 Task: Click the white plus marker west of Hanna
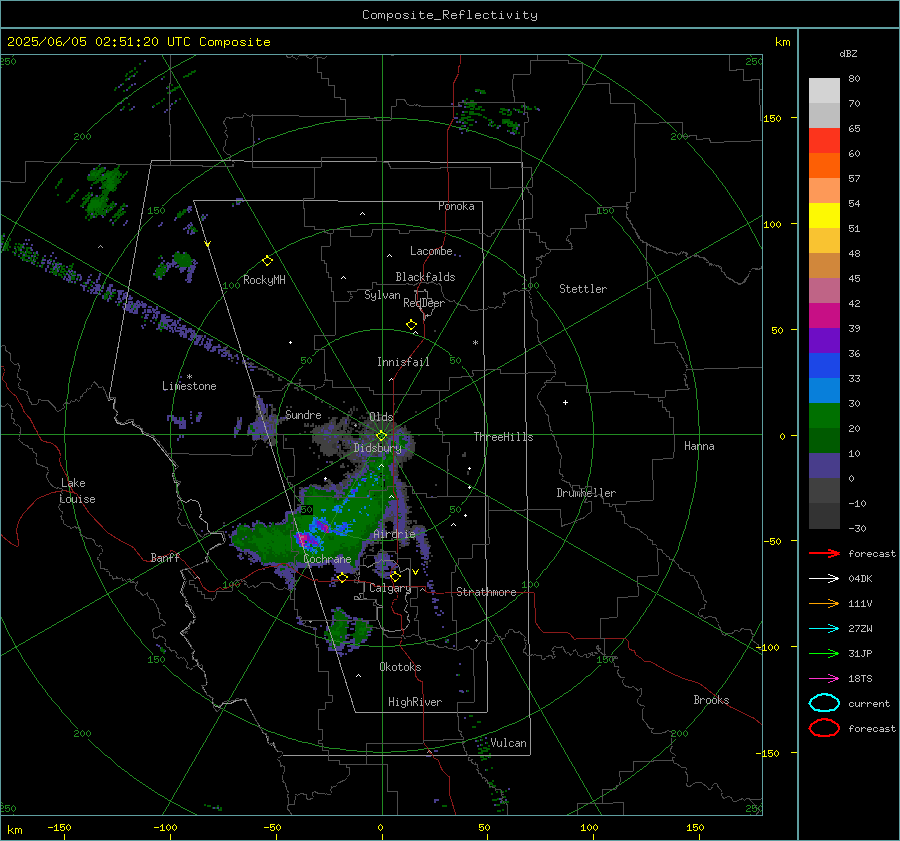[565, 402]
